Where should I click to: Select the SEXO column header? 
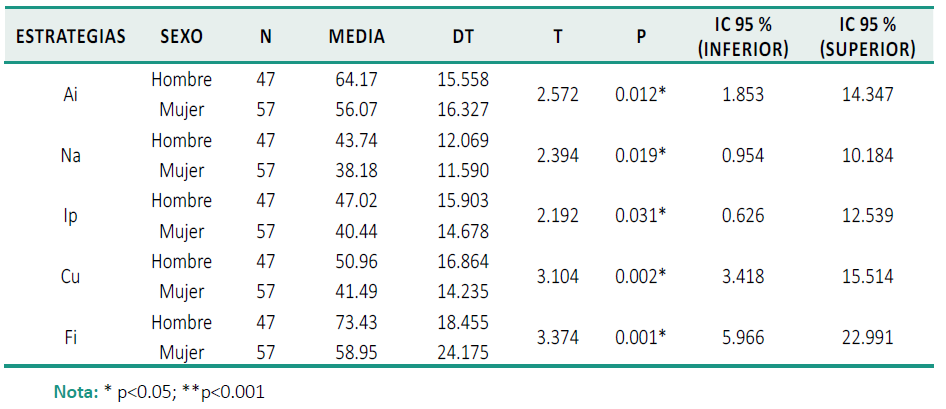pyautogui.click(x=181, y=37)
